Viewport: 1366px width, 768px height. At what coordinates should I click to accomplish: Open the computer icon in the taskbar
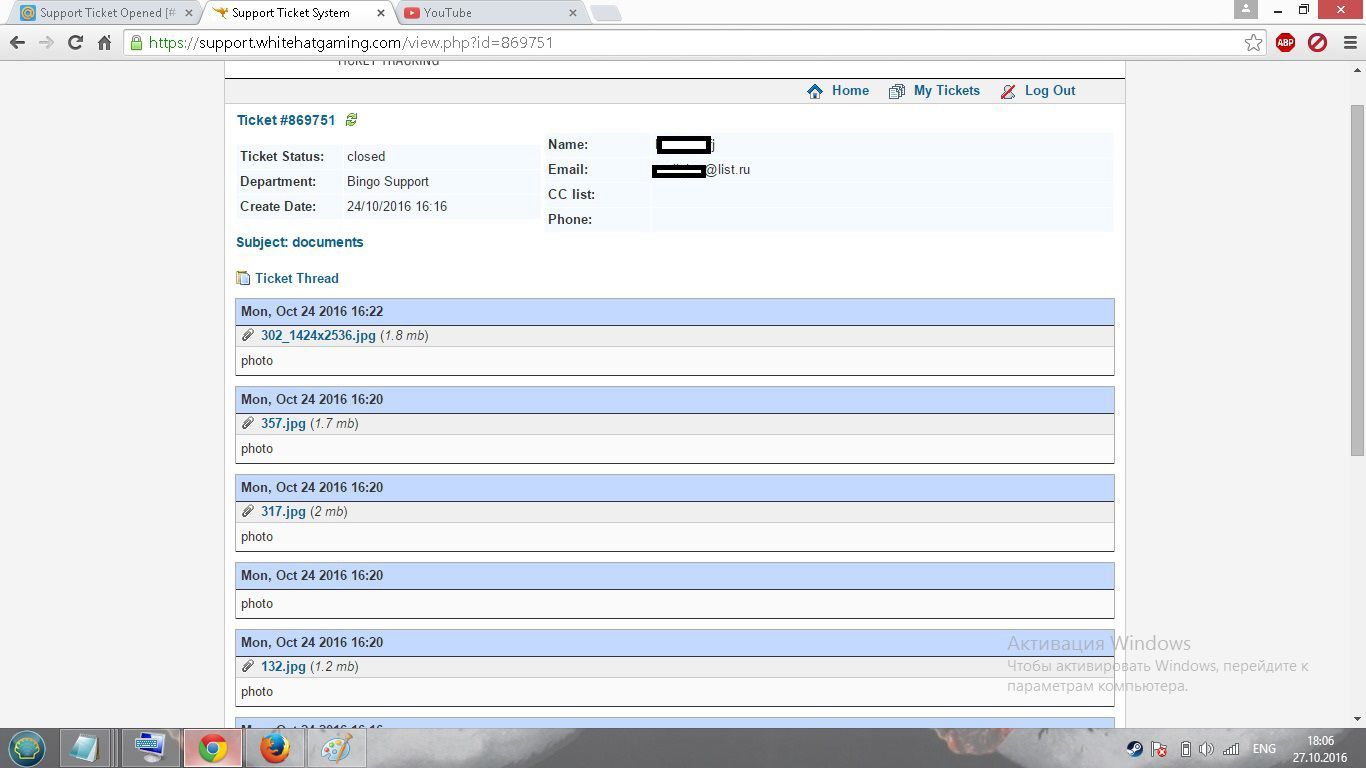click(x=150, y=748)
